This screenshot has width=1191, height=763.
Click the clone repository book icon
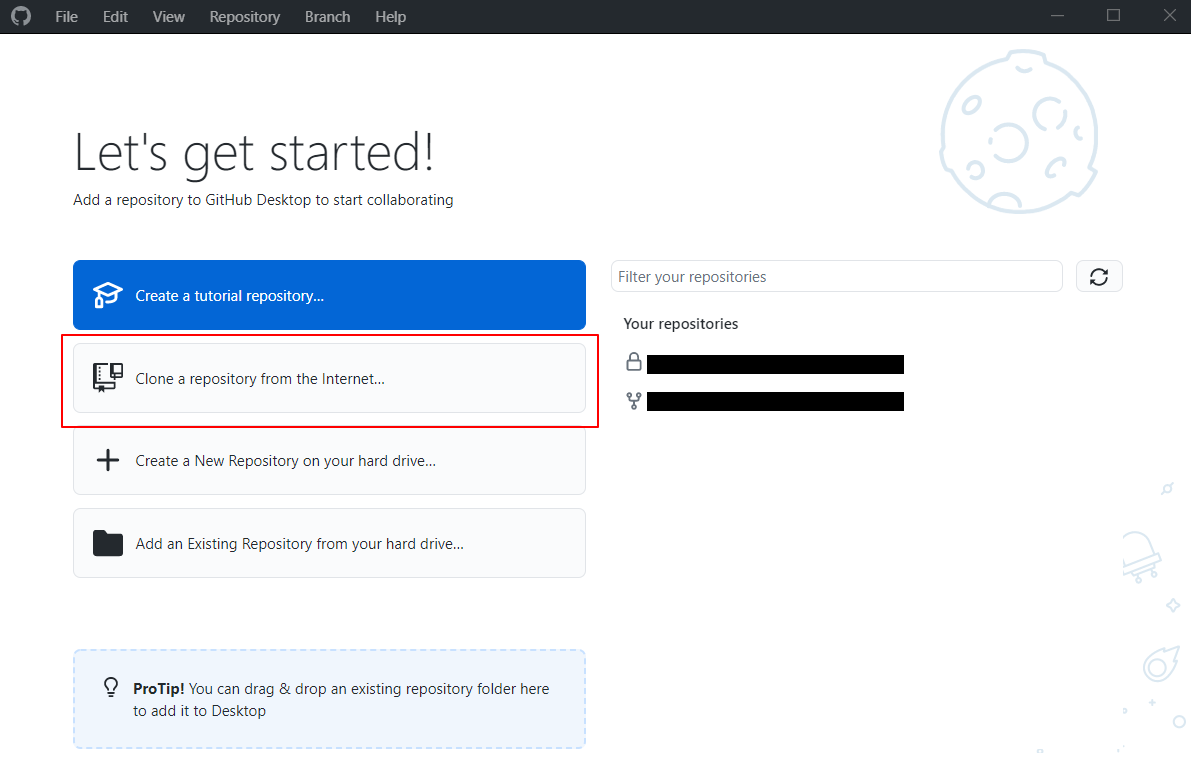(107, 378)
